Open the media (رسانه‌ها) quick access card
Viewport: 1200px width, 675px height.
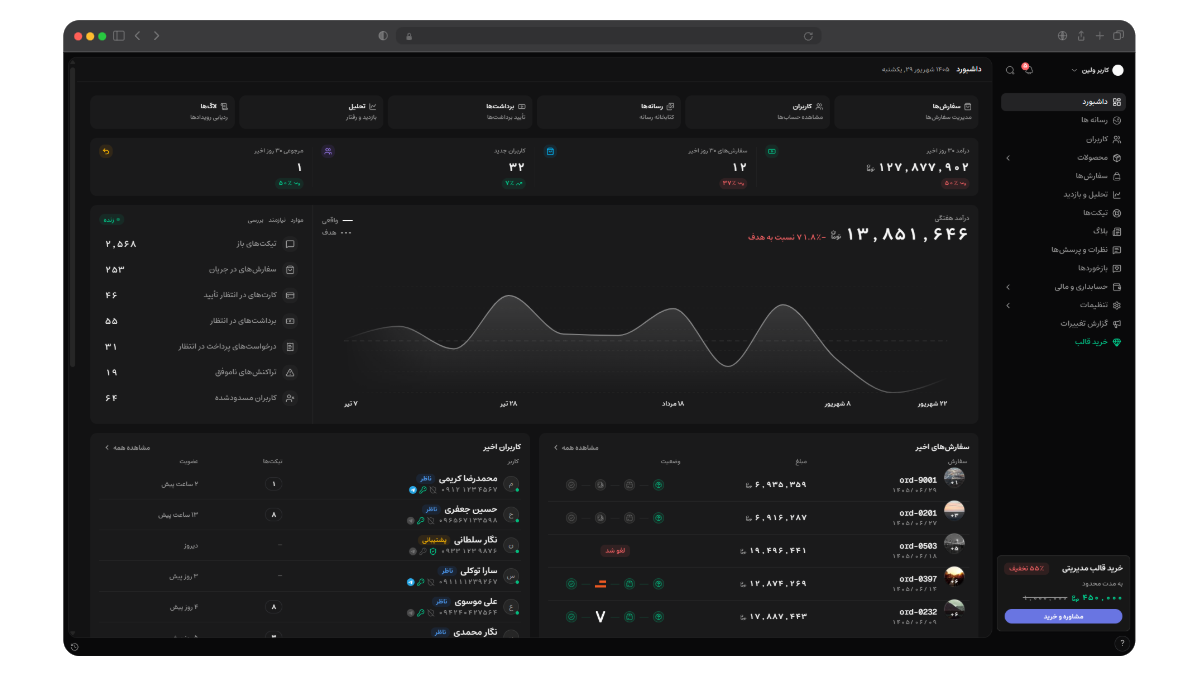[609, 112]
